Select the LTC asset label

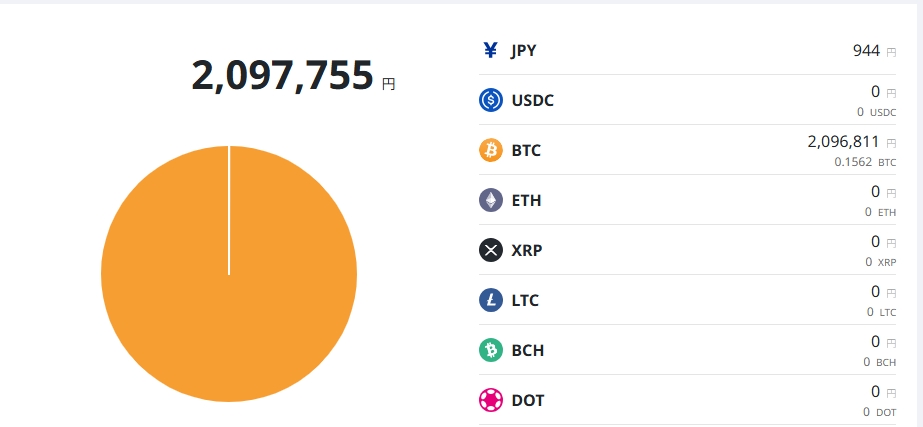525,301
